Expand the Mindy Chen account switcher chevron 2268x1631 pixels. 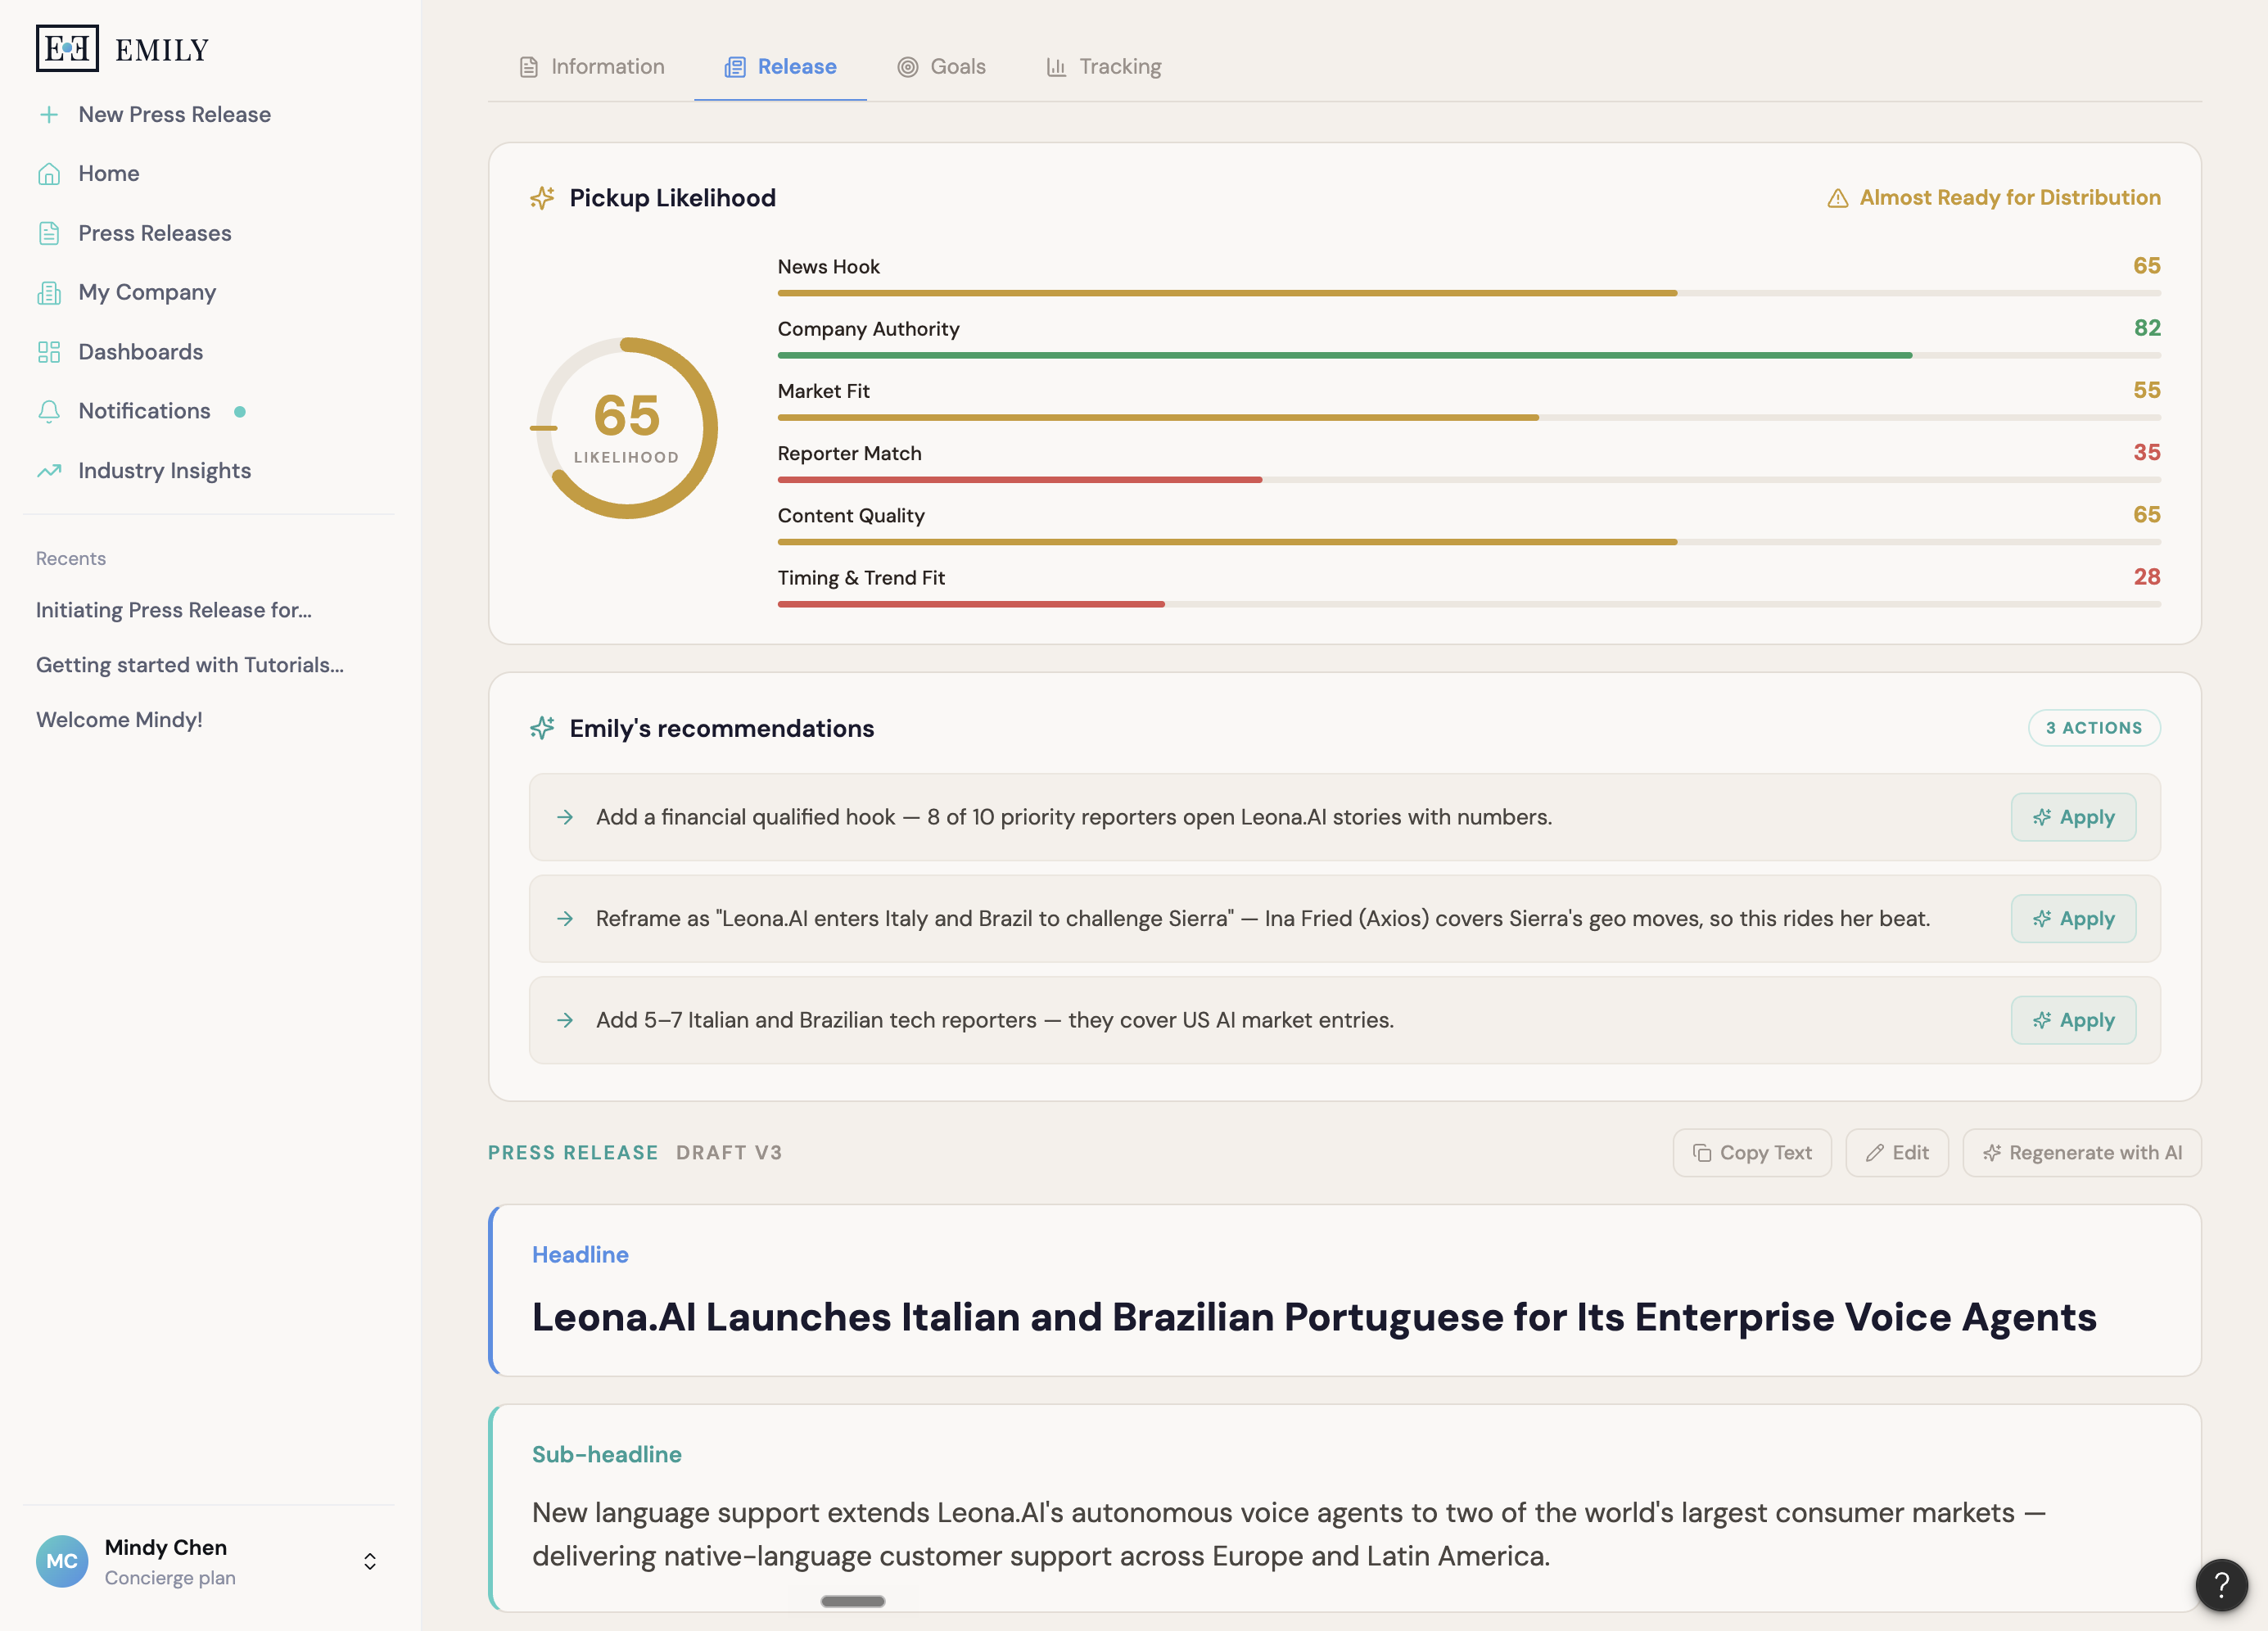point(370,1561)
